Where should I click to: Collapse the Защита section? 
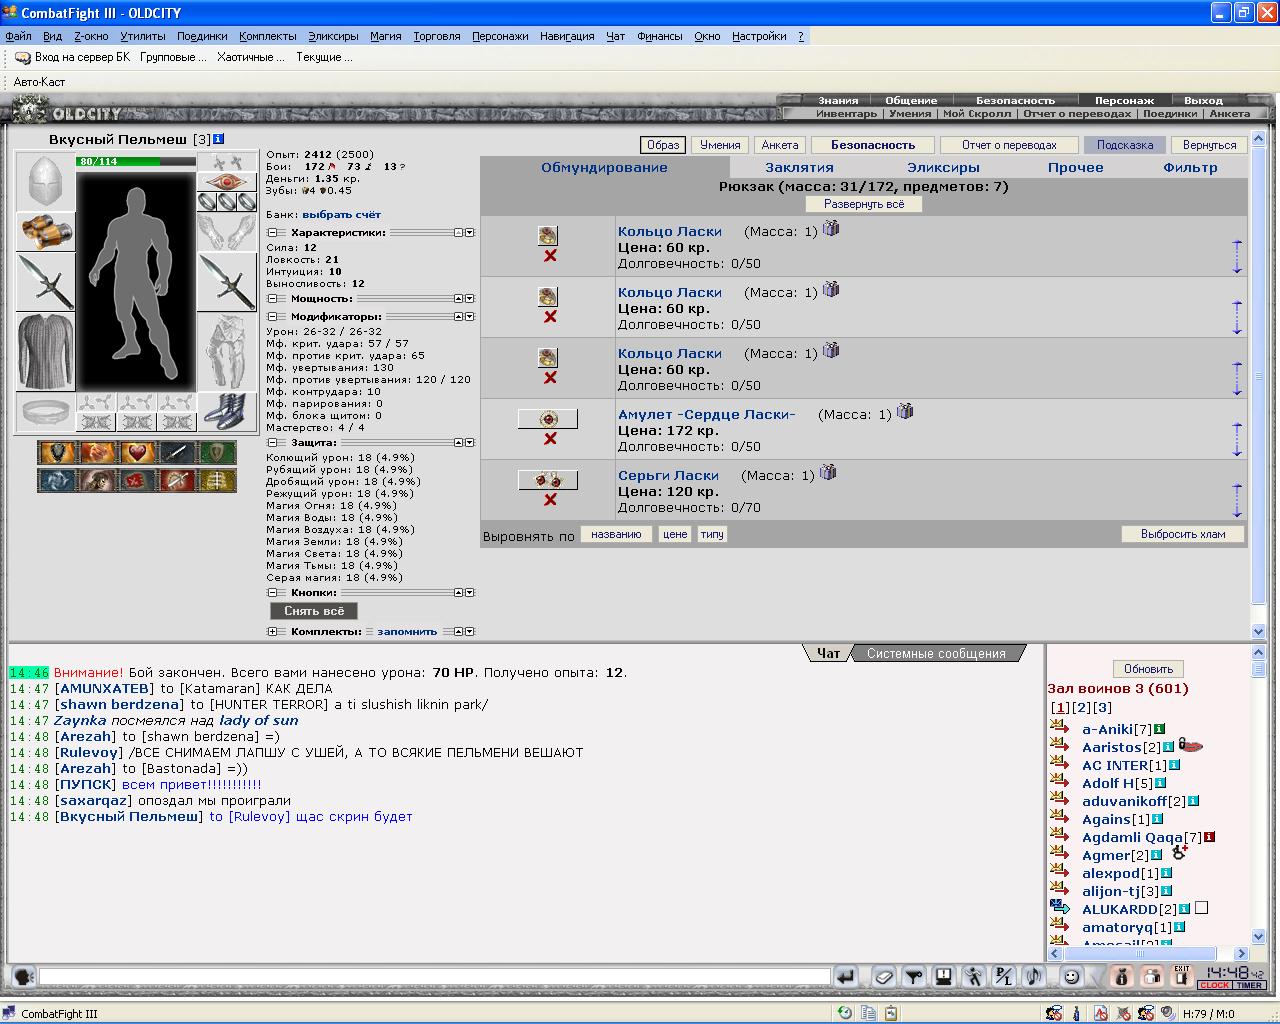(x=272, y=443)
